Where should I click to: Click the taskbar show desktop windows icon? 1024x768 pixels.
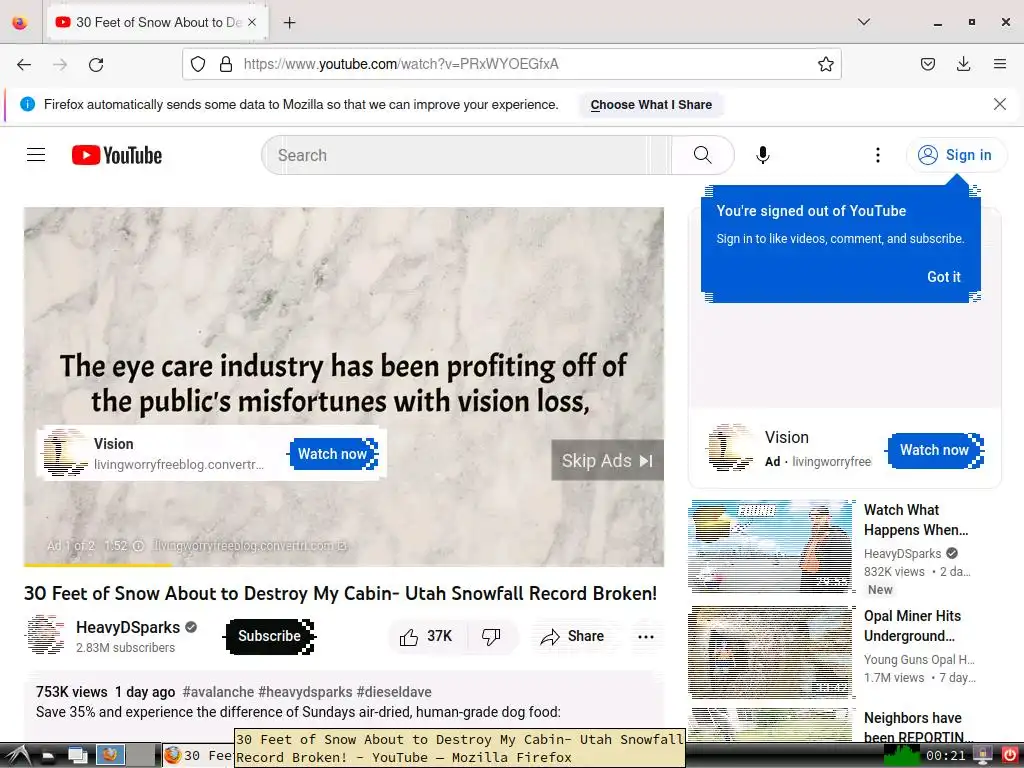point(78,756)
